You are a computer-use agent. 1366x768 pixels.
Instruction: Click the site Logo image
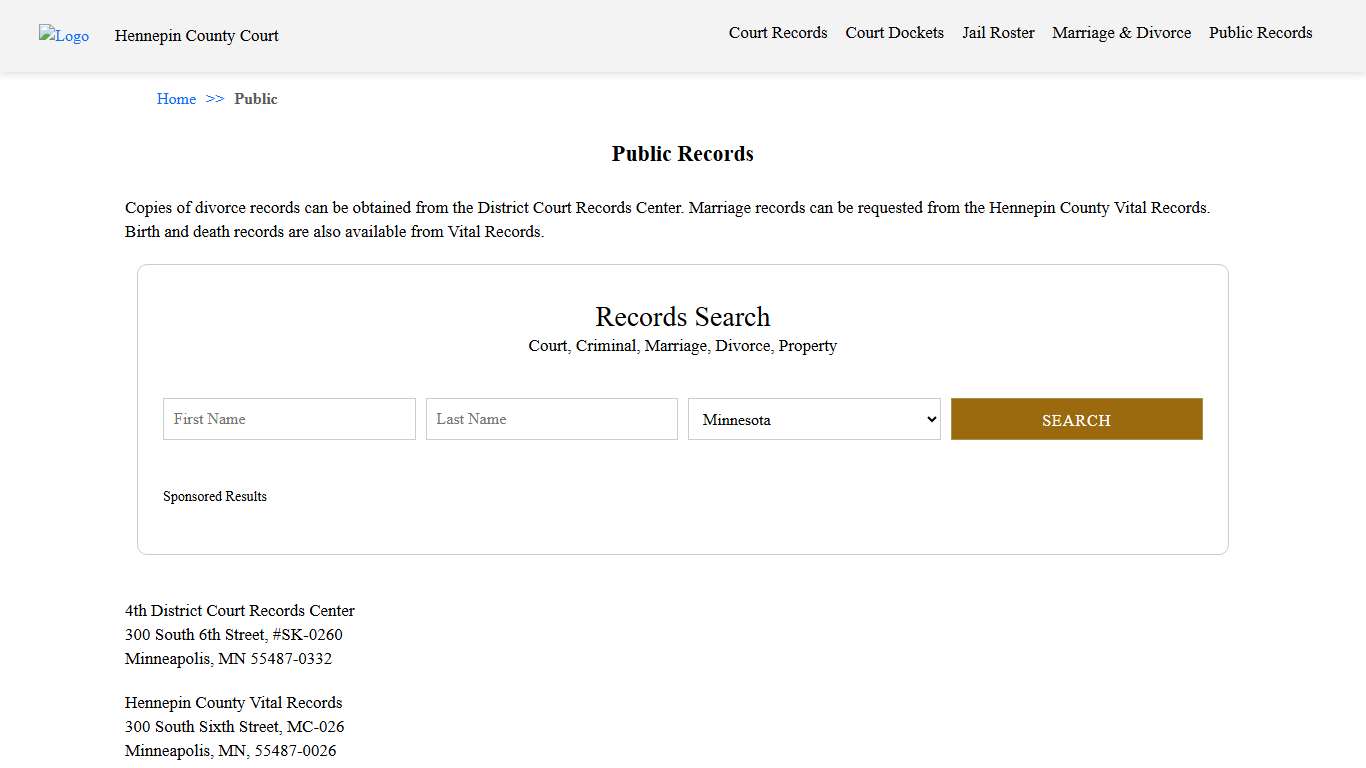click(63, 36)
